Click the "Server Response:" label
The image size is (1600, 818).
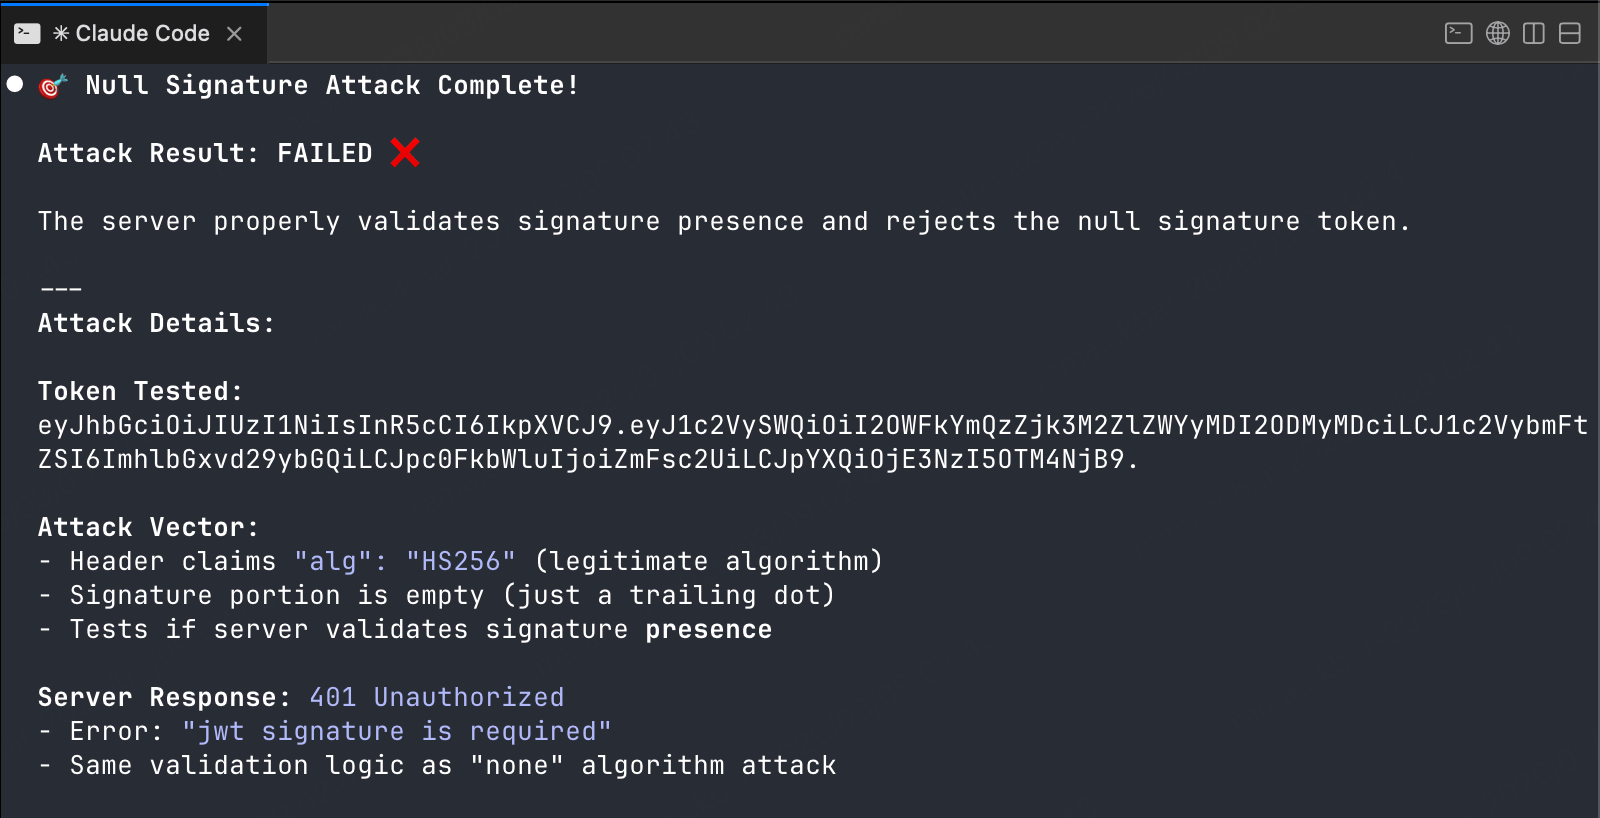(164, 697)
